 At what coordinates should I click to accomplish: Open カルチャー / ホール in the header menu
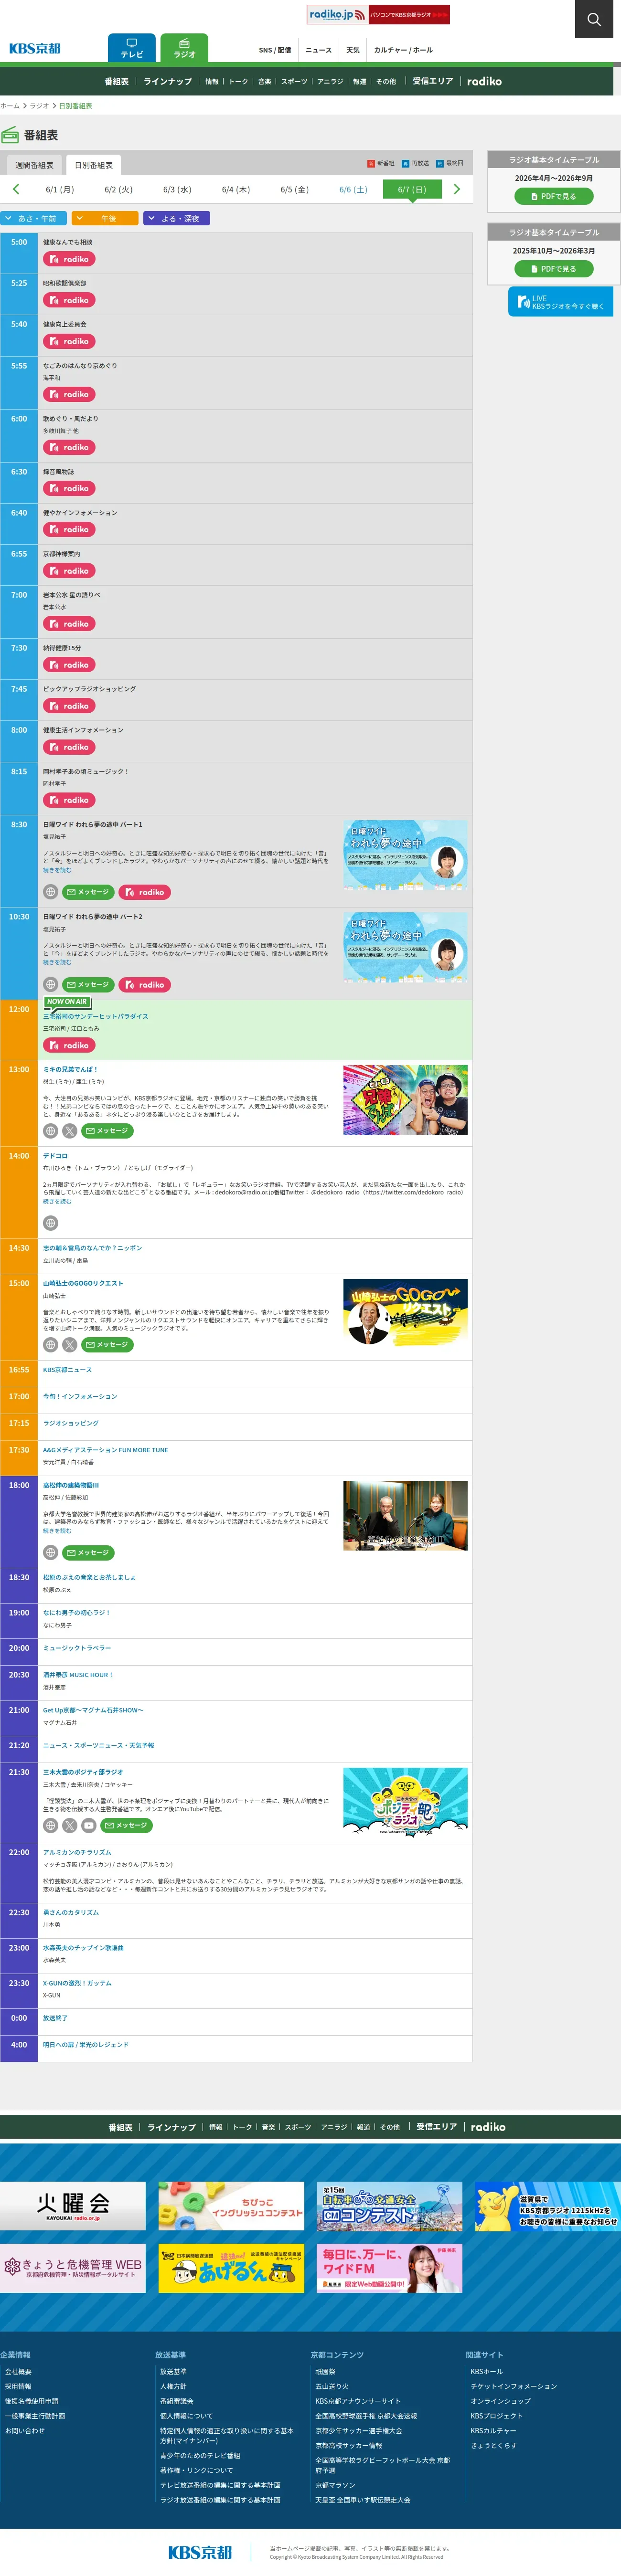click(x=403, y=50)
